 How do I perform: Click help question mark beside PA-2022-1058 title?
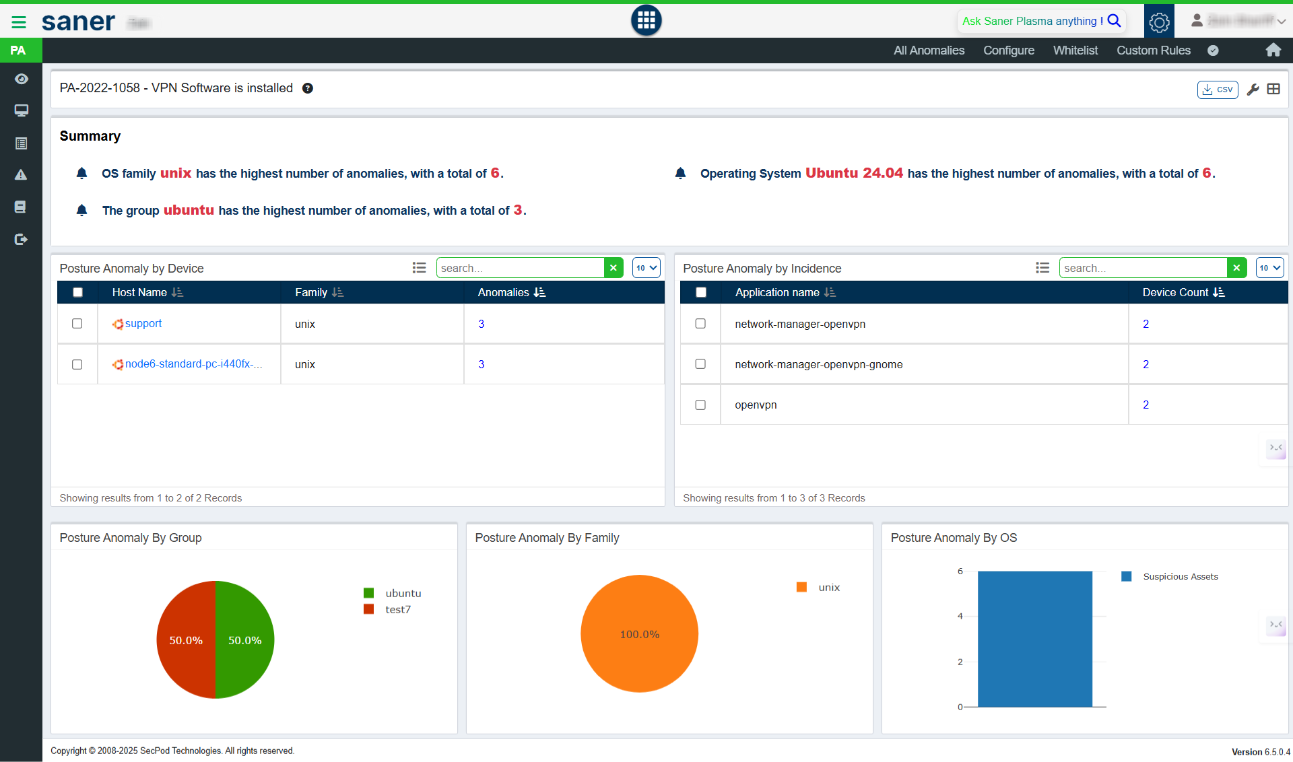pyautogui.click(x=308, y=88)
